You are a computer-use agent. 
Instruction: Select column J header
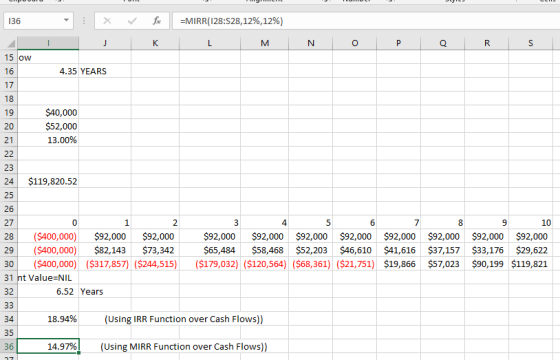105,43
